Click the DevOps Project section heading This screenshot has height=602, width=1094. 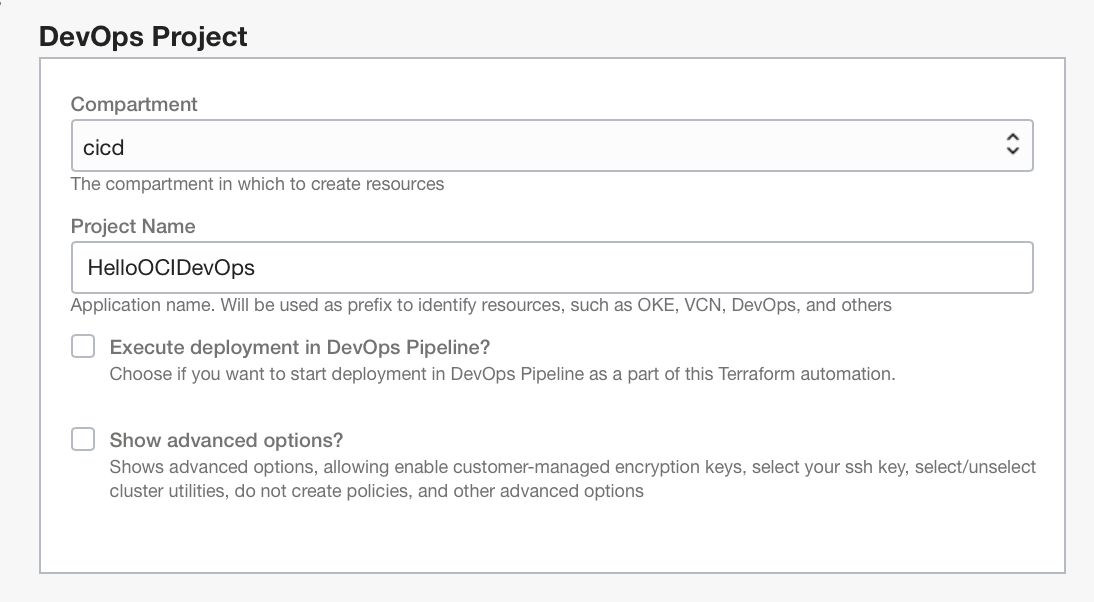coord(142,37)
